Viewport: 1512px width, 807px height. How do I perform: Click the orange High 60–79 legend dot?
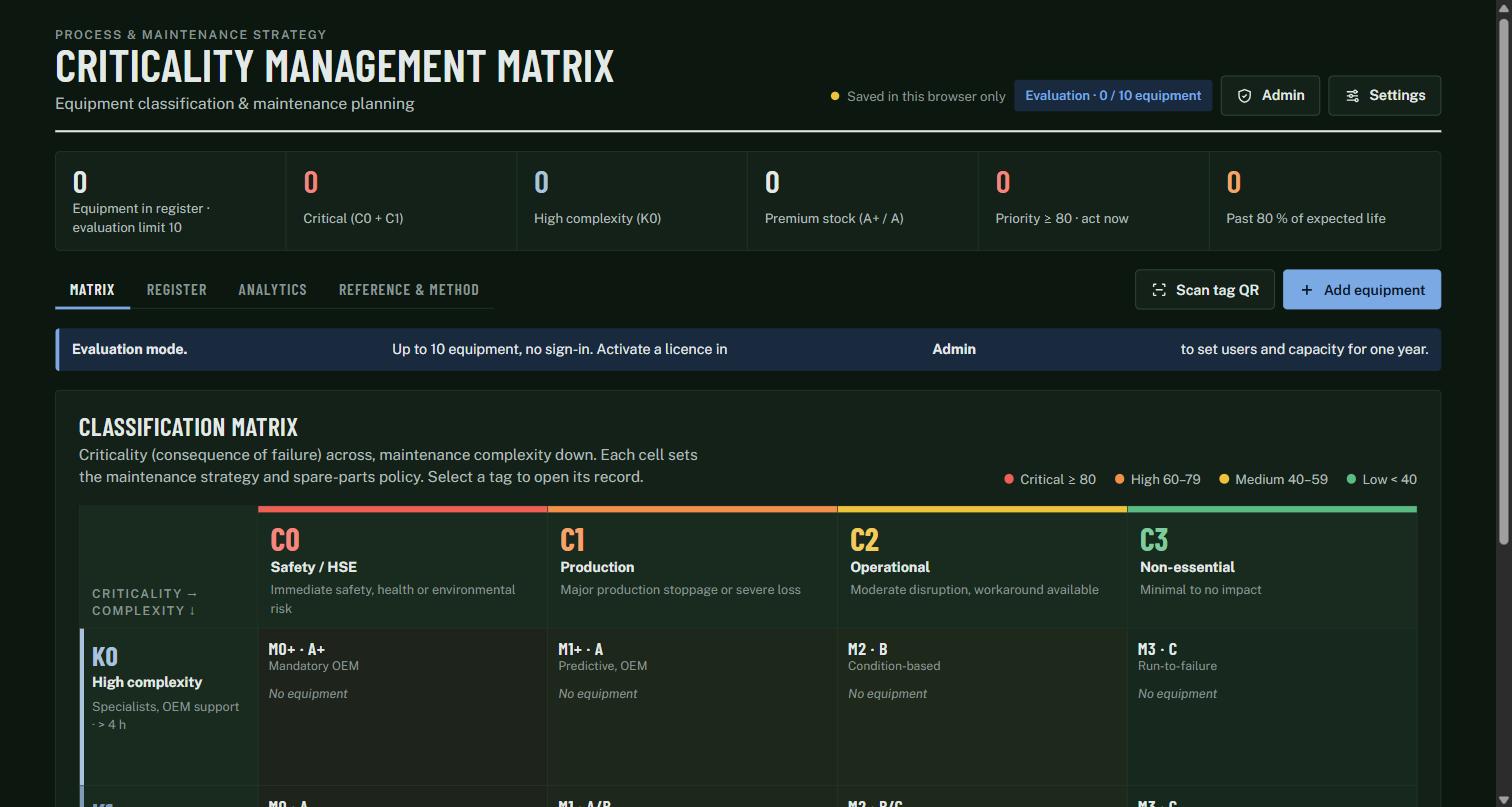tap(1119, 479)
